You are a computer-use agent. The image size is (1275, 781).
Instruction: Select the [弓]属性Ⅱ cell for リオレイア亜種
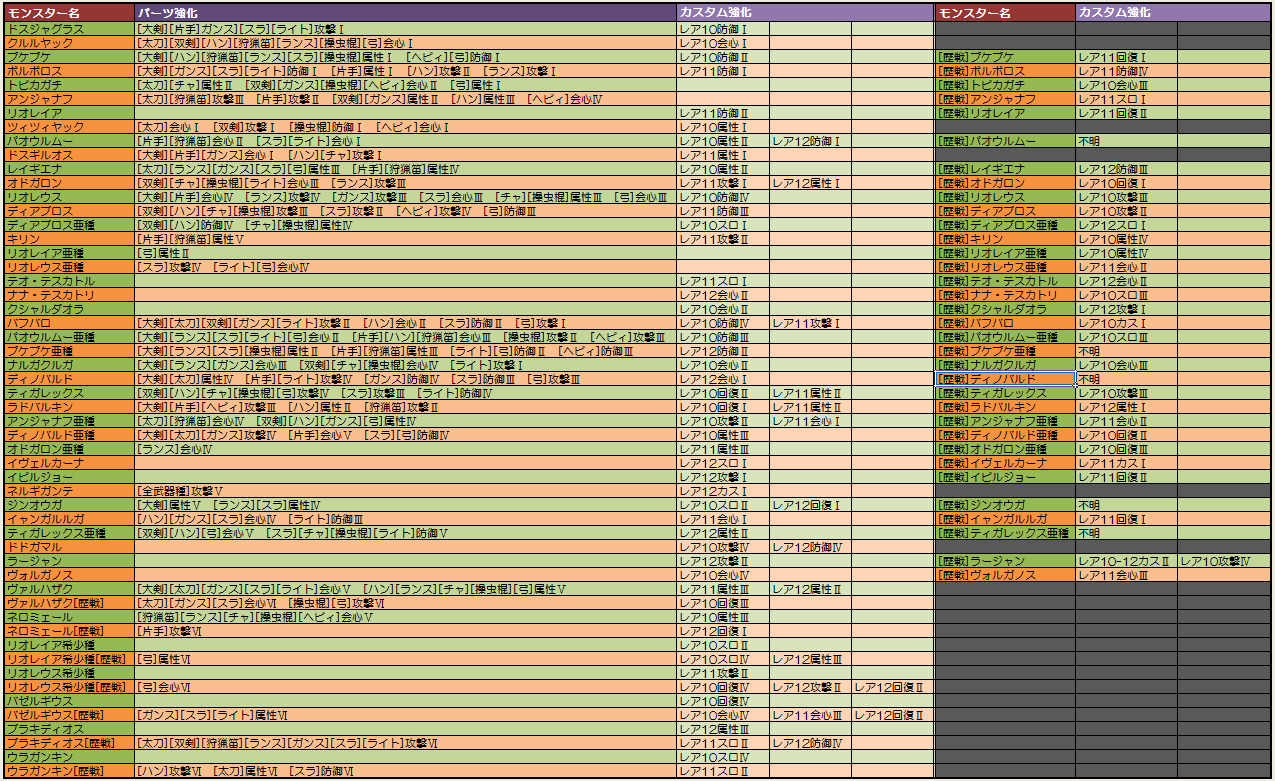point(406,253)
